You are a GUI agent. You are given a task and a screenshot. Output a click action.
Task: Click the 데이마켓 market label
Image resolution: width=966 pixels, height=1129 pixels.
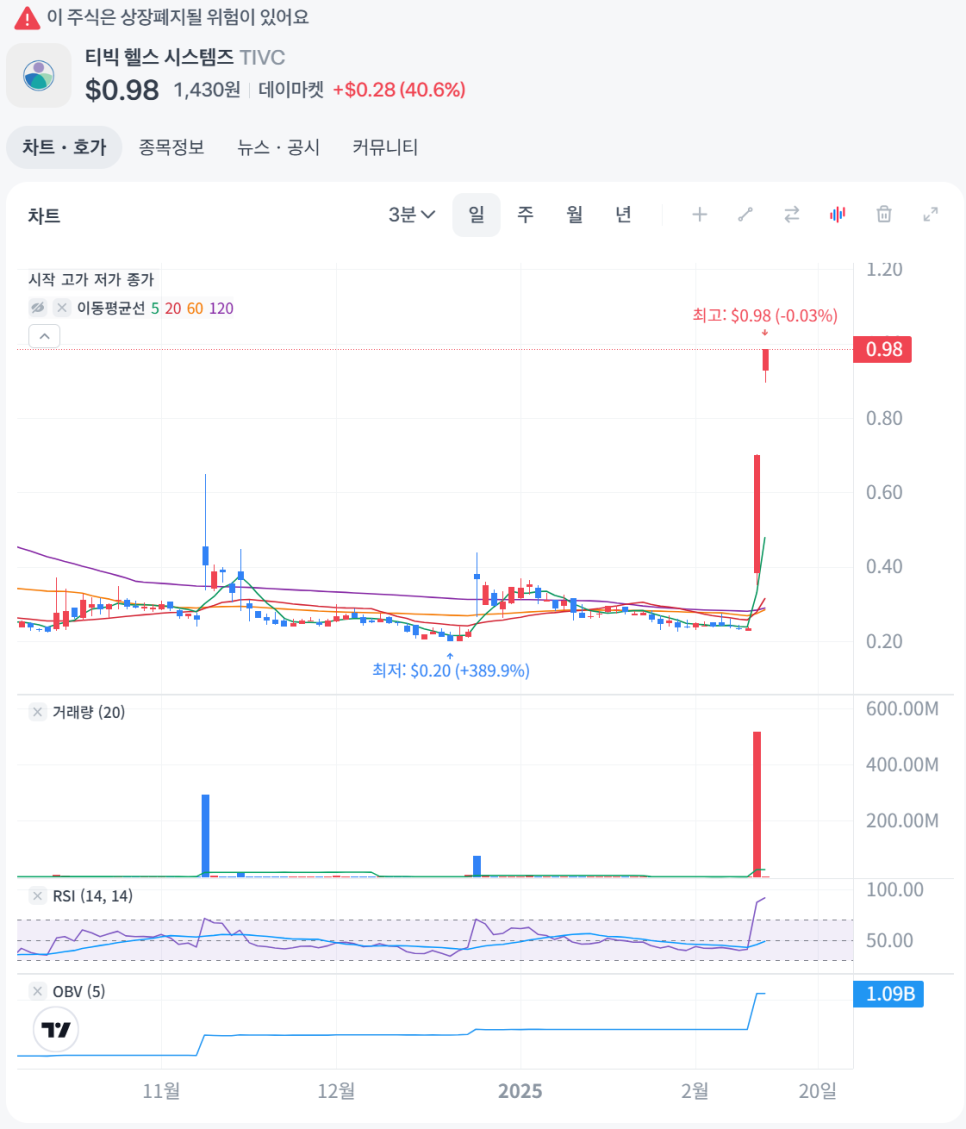tap(291, 90)
